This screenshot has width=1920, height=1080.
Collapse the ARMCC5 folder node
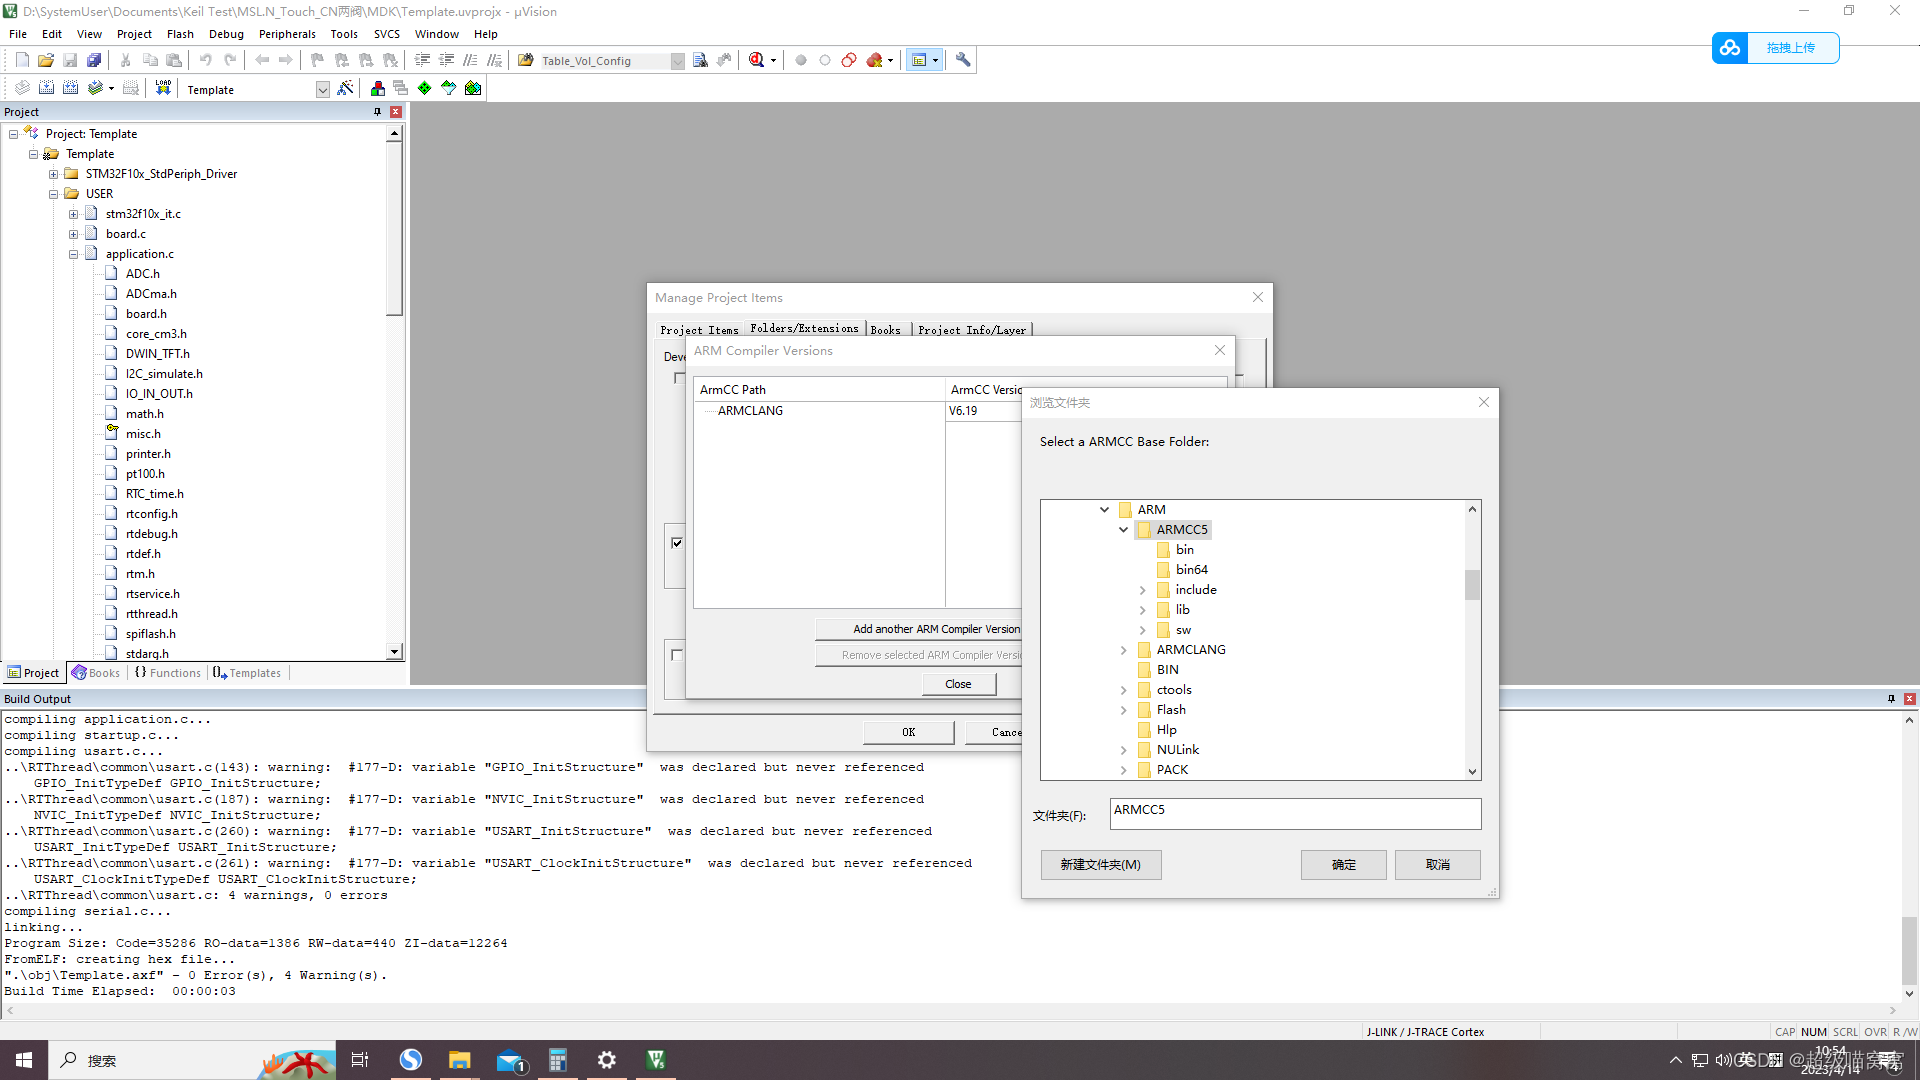(1123, 530)
